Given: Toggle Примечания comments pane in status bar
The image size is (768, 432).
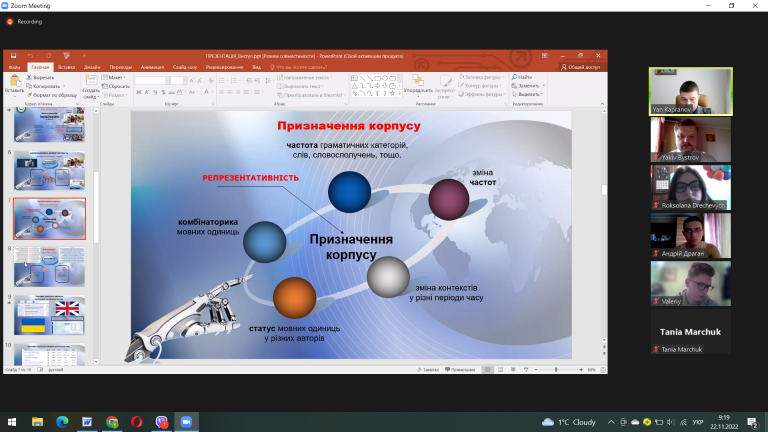Looking at the screenshot, I should click(x=460, y=370).
